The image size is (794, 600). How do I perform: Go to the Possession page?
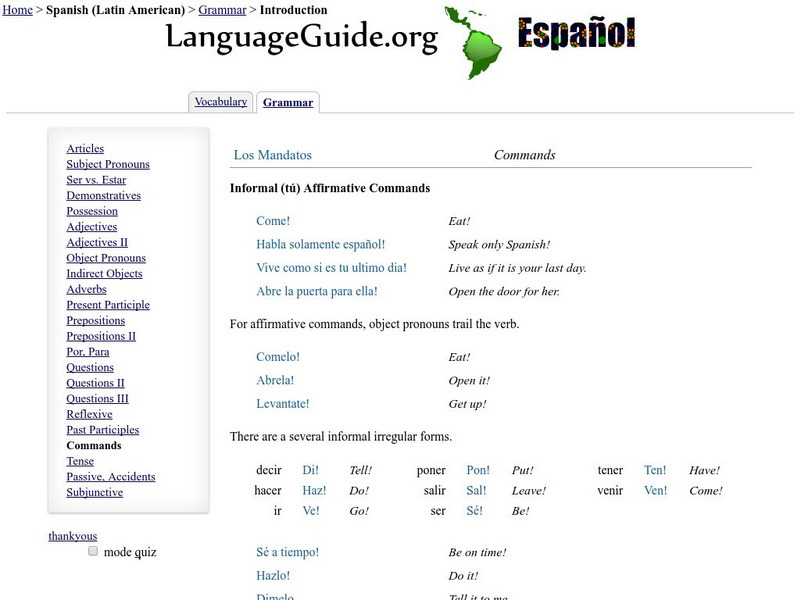tap(92, 211)
